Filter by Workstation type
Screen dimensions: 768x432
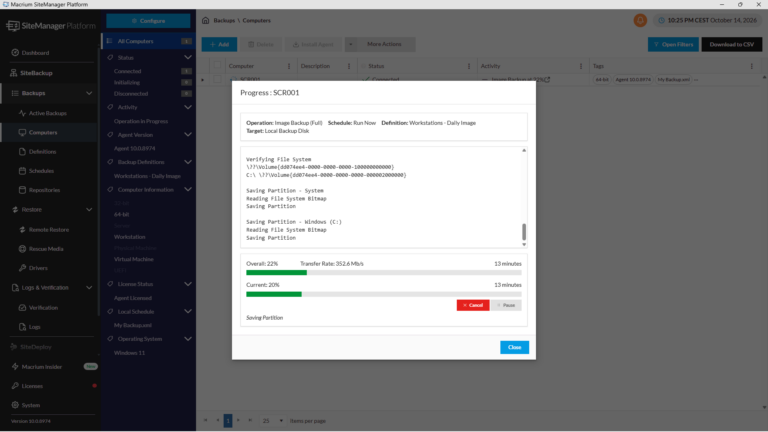point(129,237)
